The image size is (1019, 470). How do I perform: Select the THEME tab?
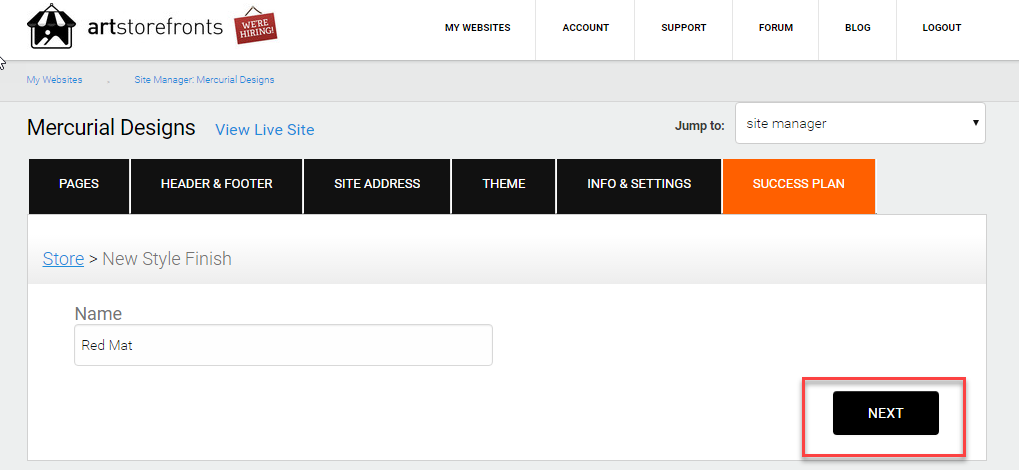pyautogui.click(x=504, y=186)
